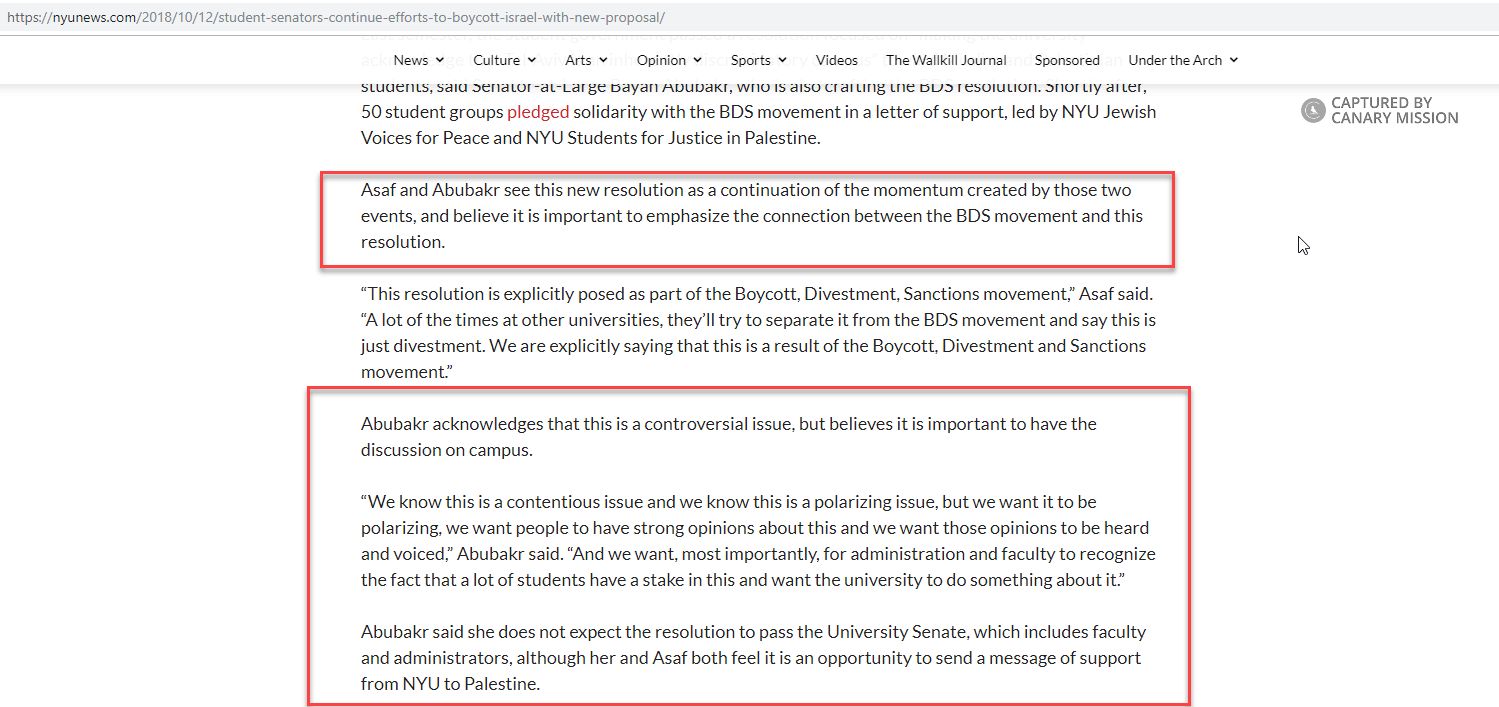Click the News menu label
This screenshot has height=707, width=1499.
coord(410,60)
